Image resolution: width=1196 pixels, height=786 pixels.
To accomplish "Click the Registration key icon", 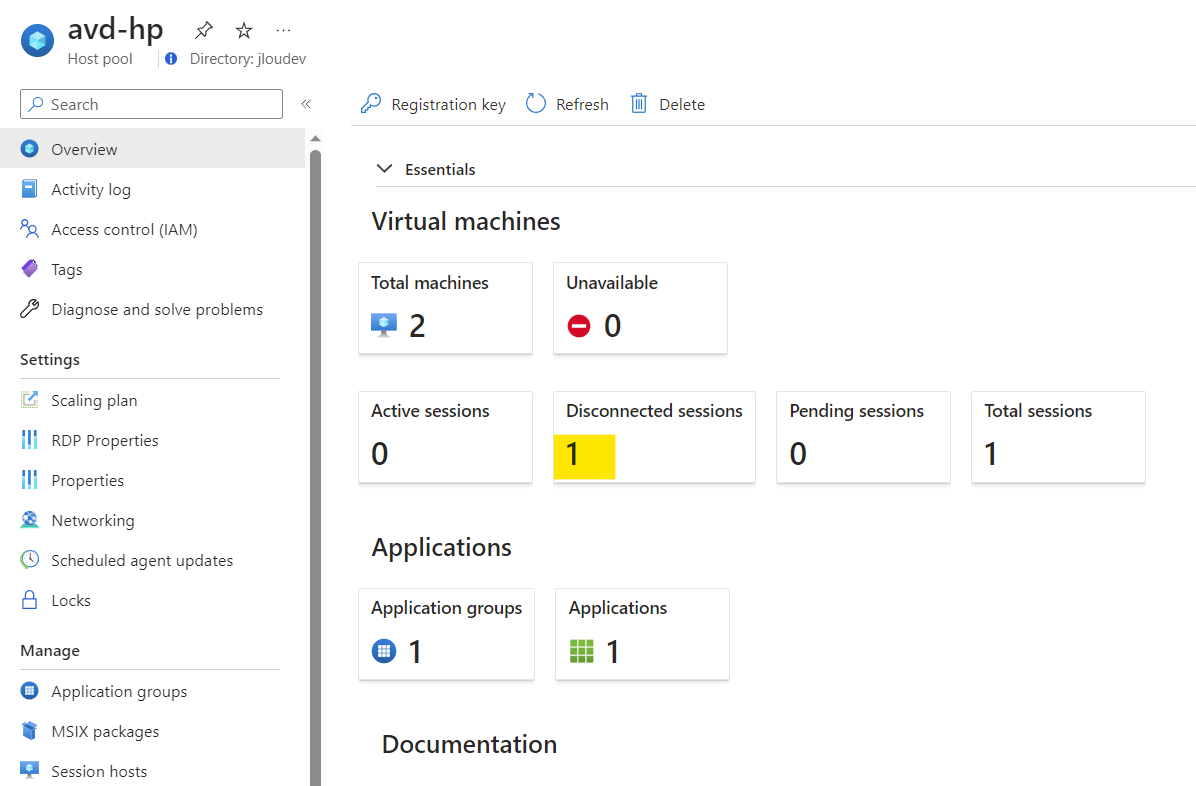I will pyautogui.click(x=371, y=104).
